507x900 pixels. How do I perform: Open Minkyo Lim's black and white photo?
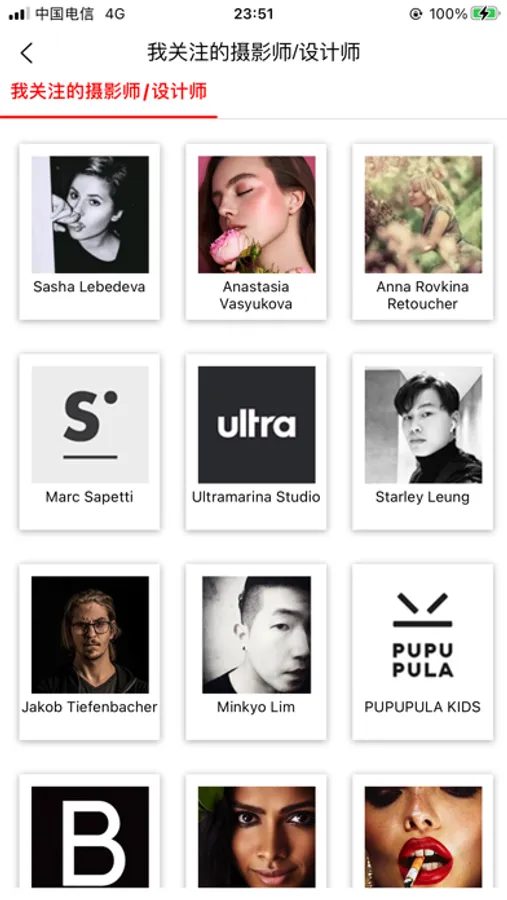coord(257,634)
